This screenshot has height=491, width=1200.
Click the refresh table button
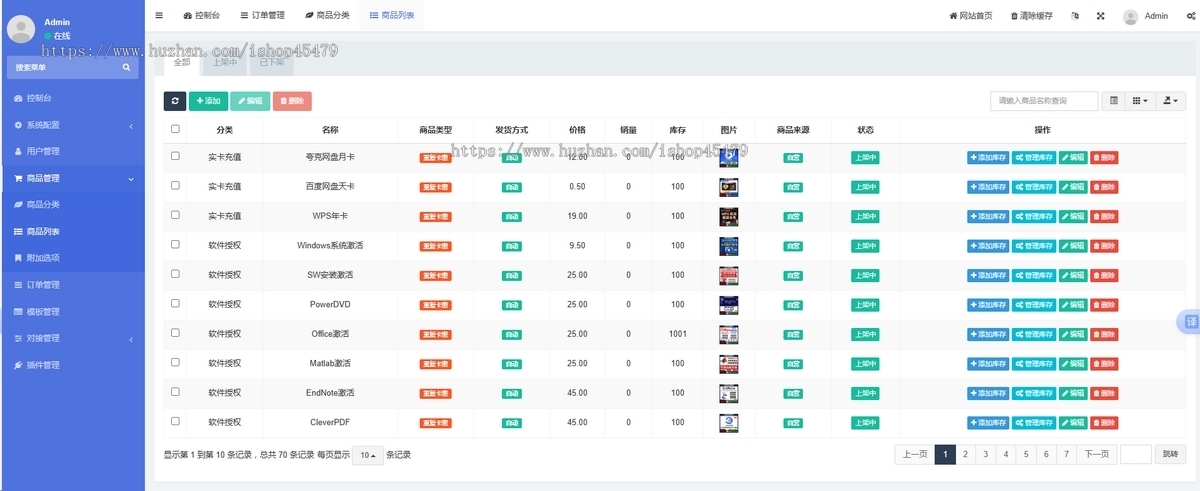[x=175, y=101]
